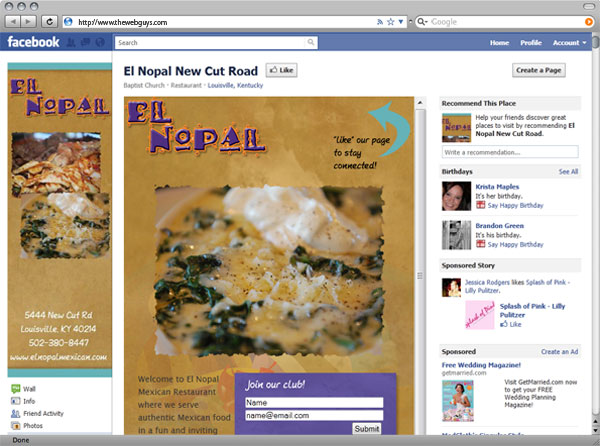This screenshot has height=446, width=600.
Task: Click gift icon next to Krista's birthday
Action: click(481, 205)
